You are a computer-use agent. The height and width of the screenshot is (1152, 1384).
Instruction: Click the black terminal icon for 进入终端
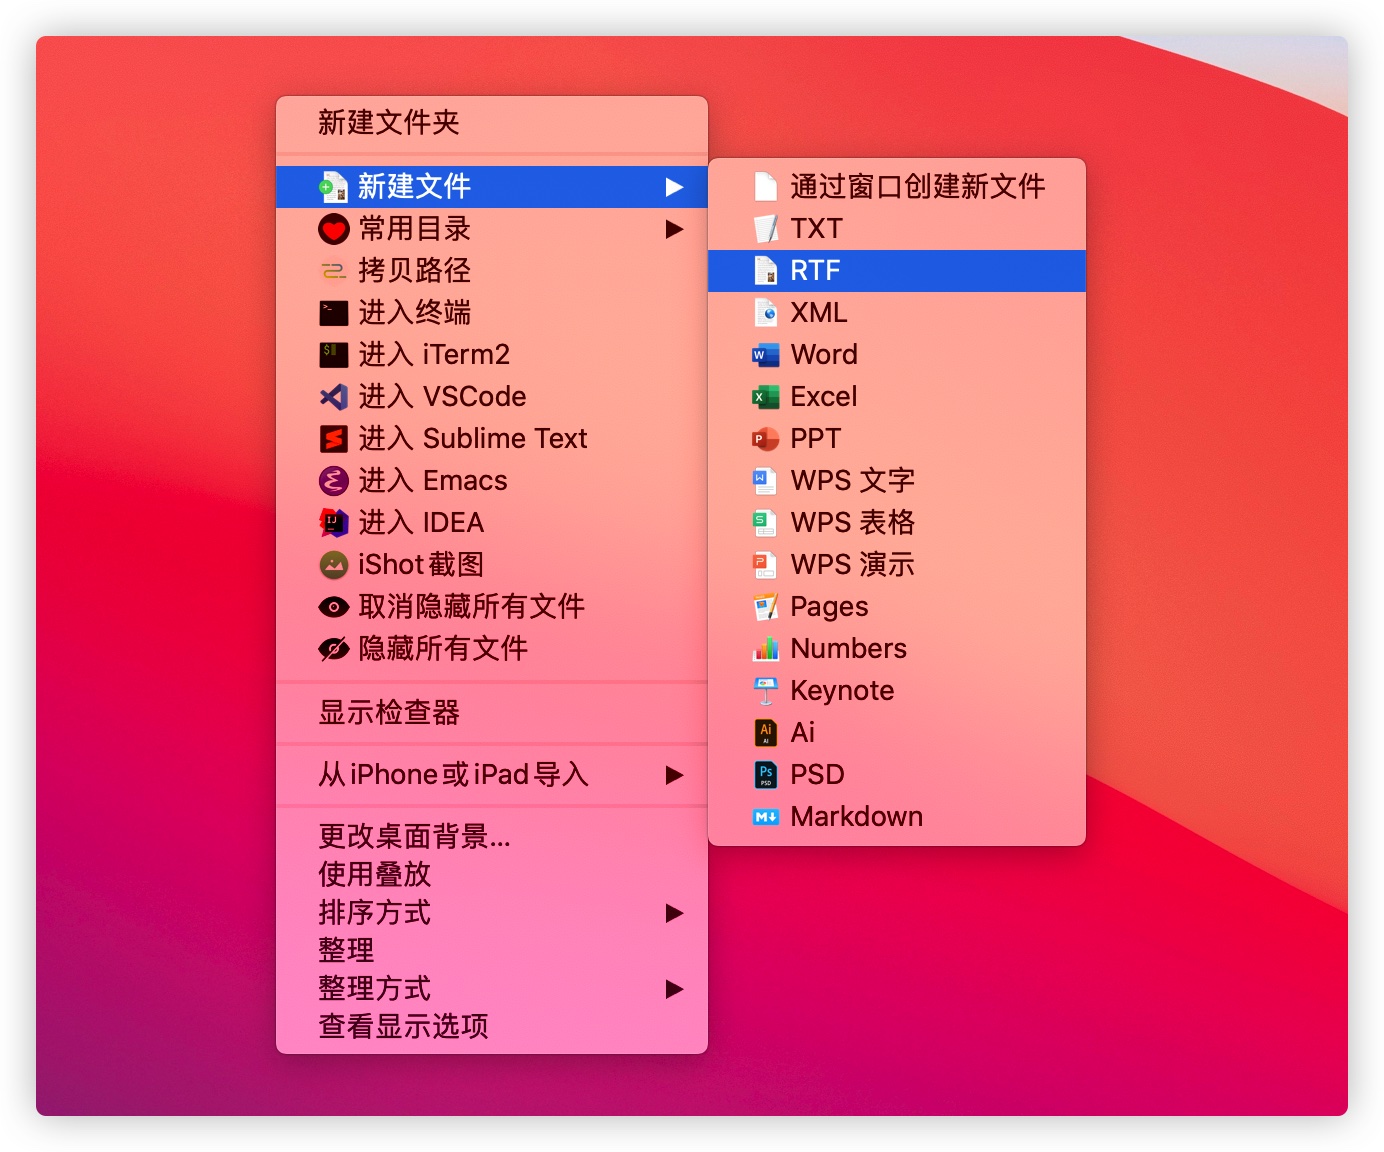[333, 313]
